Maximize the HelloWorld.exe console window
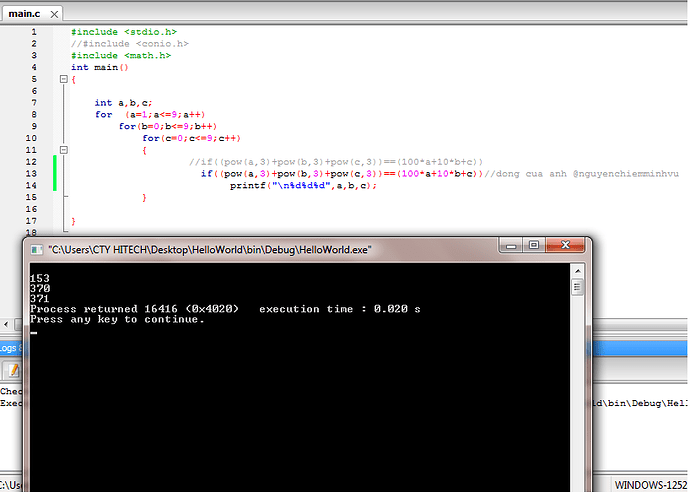 (534, 245)
